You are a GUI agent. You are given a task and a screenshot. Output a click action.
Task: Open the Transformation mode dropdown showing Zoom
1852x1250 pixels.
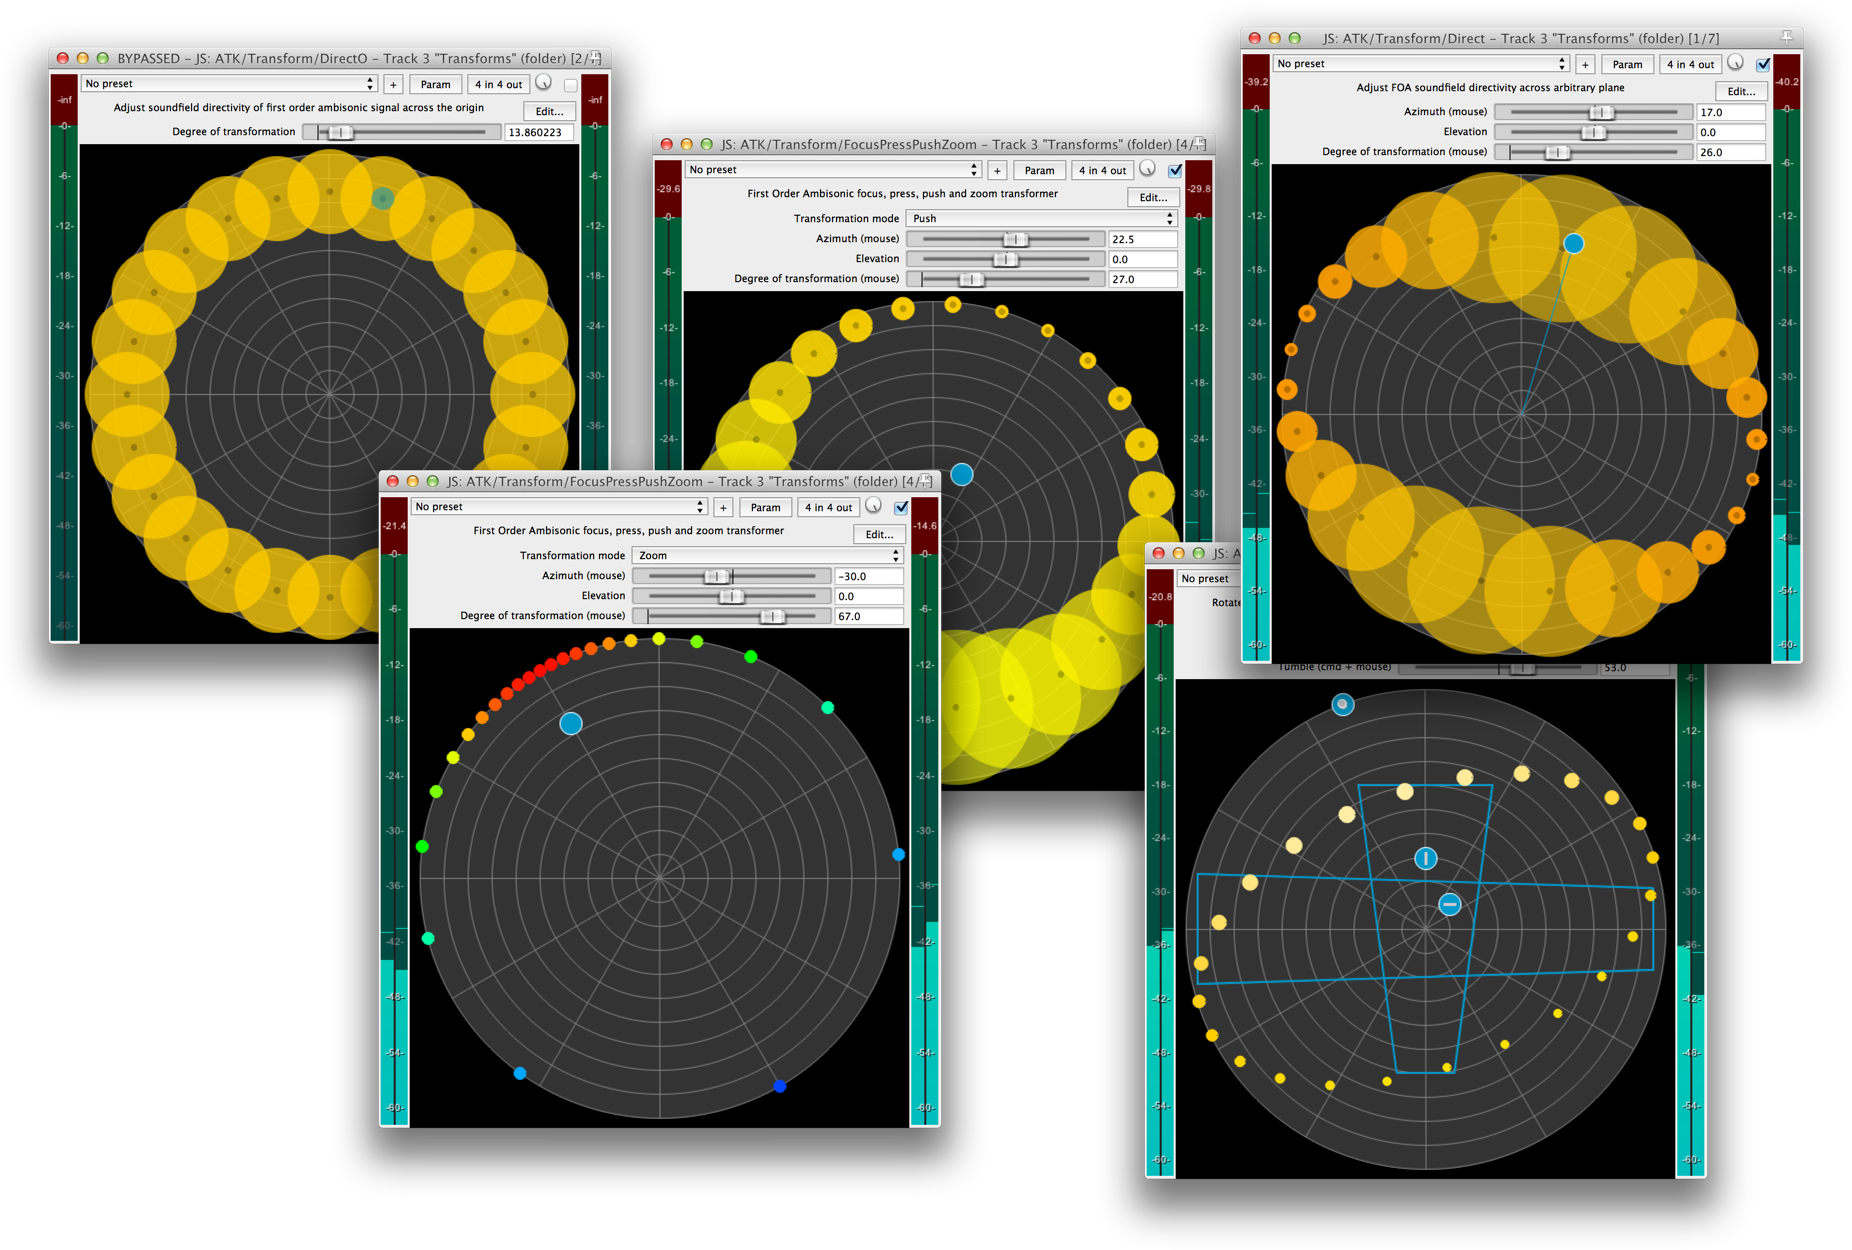click(767, 555)
